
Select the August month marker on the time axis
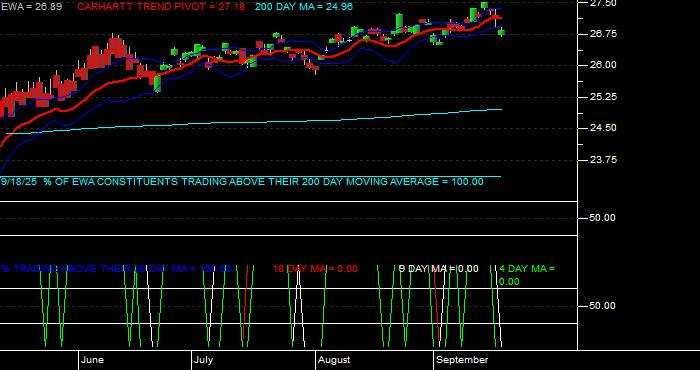point(334,360)
